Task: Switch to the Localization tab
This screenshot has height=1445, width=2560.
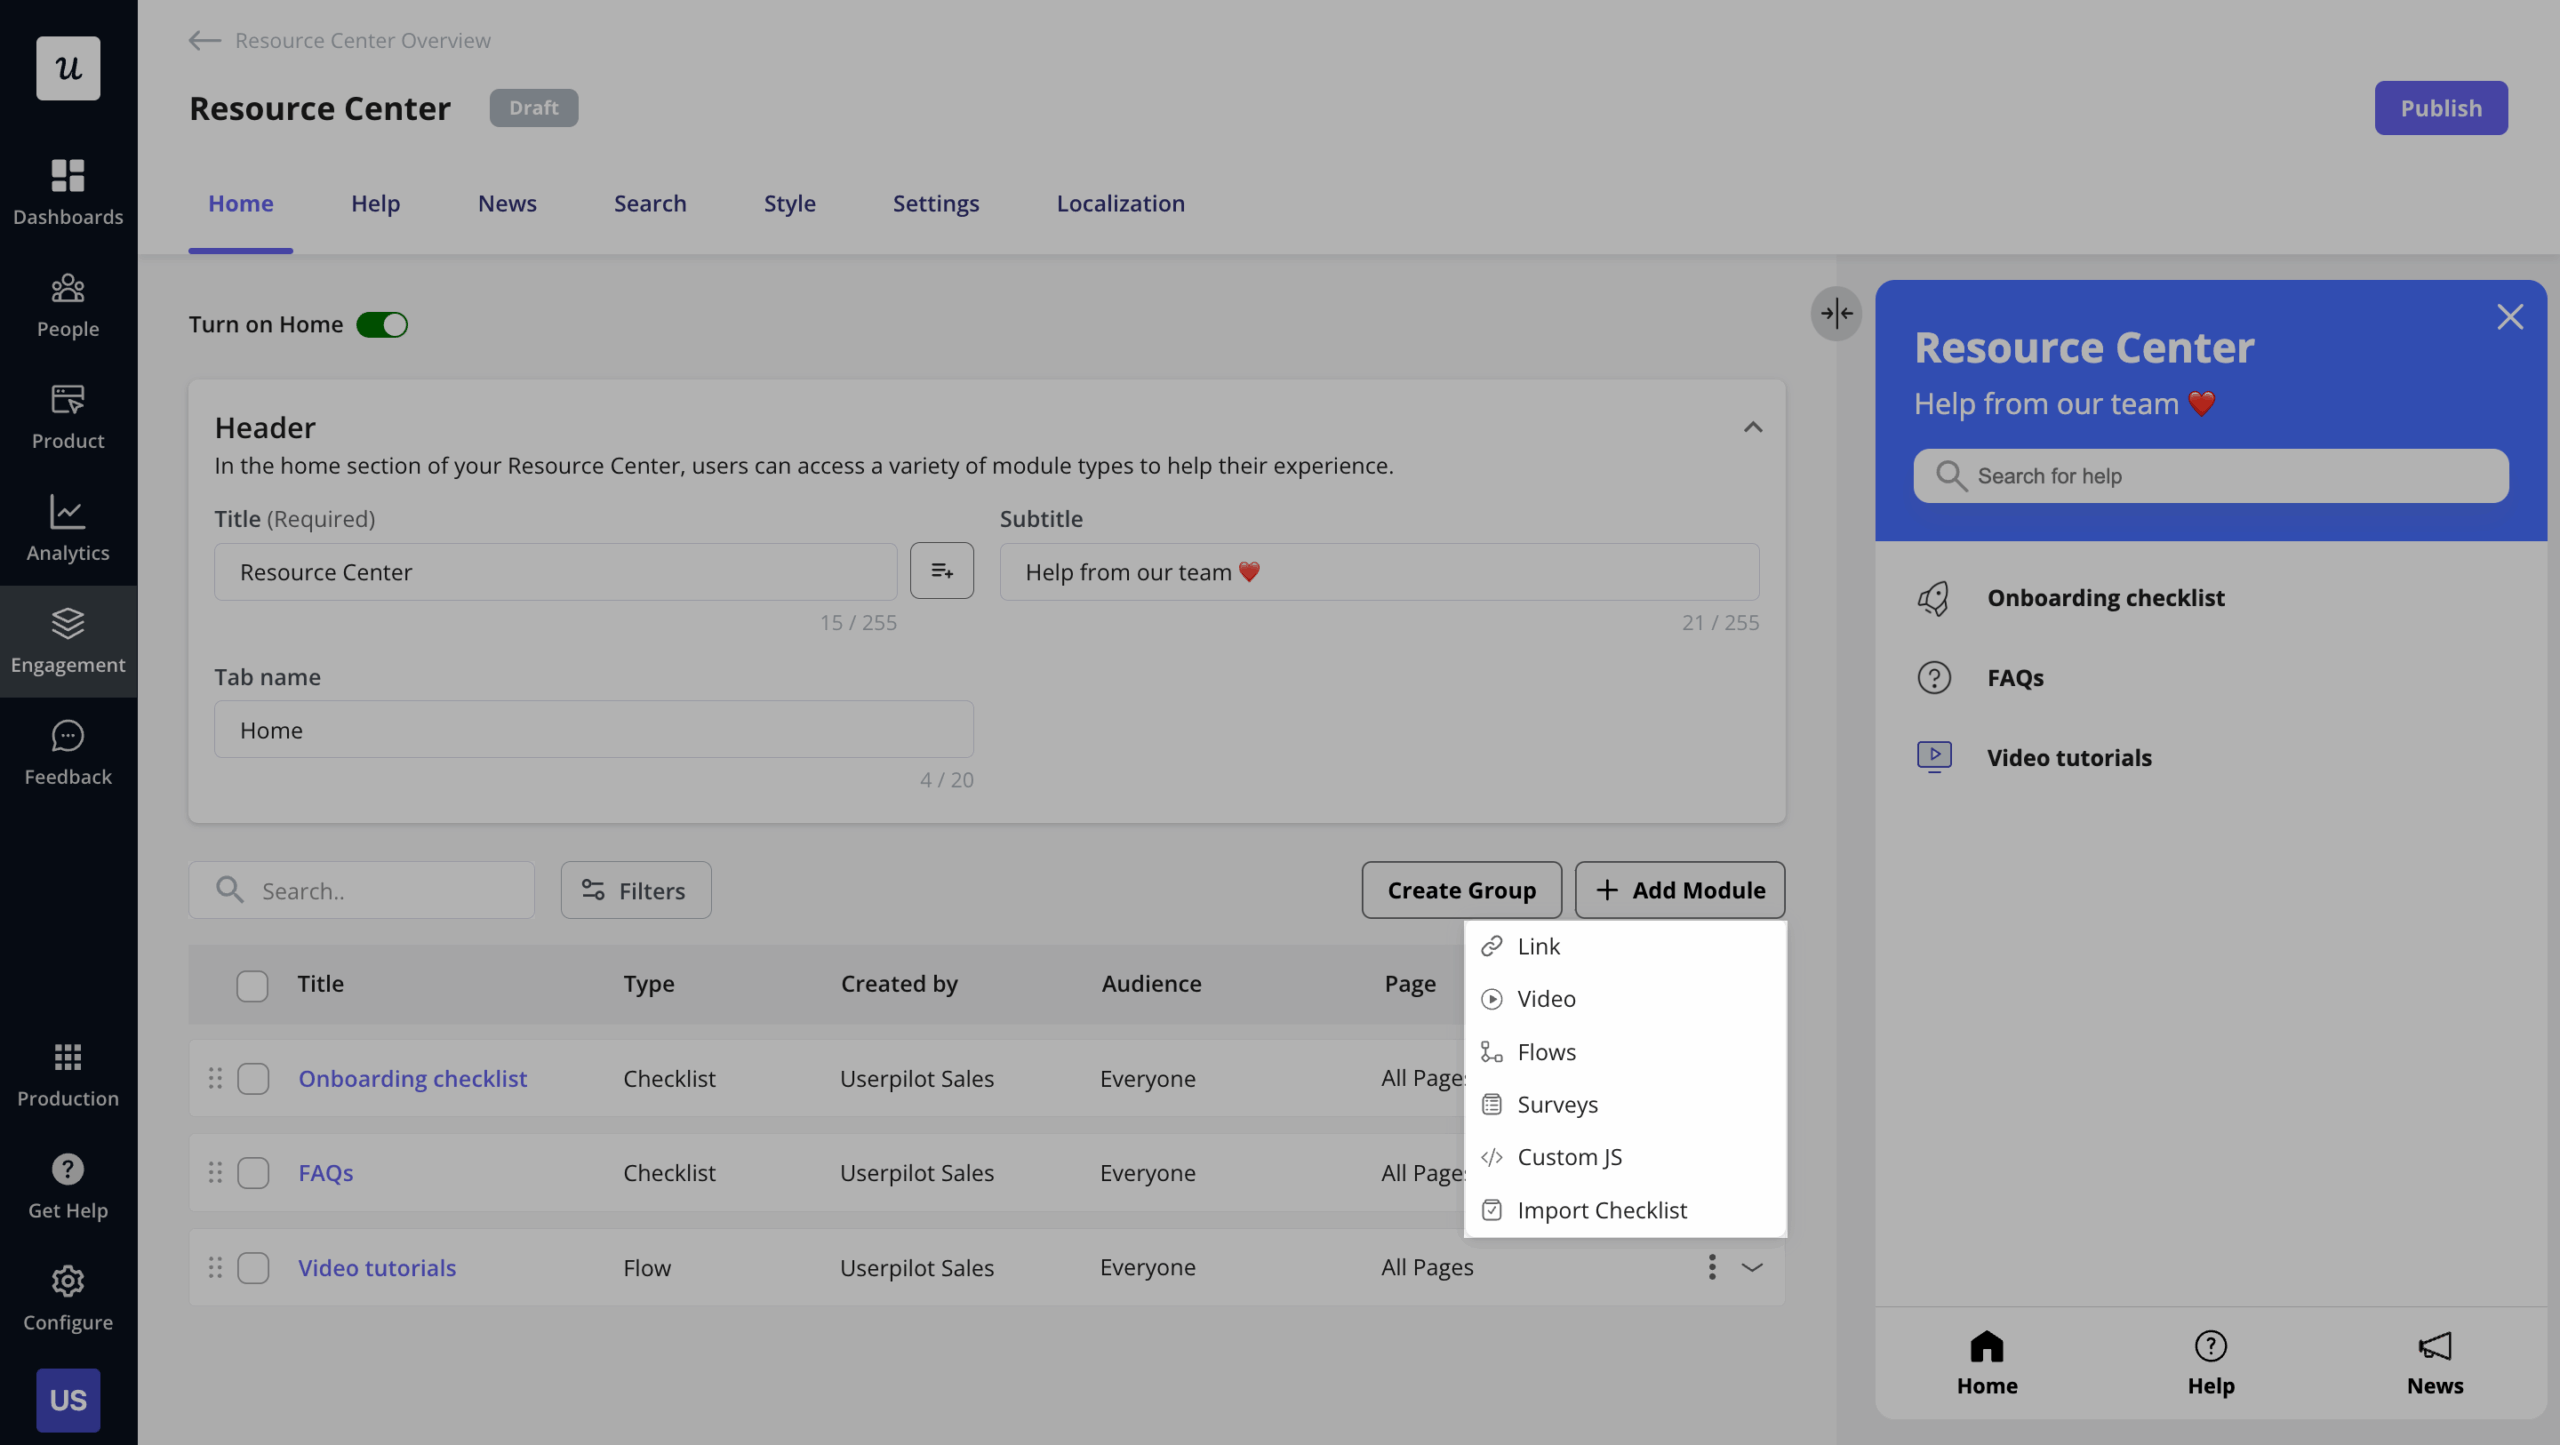Action: tap(1120, 203)
